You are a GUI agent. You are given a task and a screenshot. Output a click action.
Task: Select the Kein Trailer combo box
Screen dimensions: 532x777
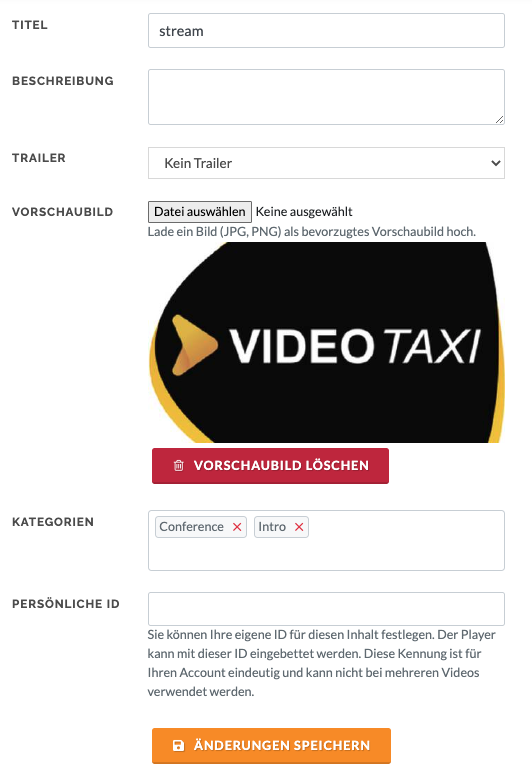[326, 163]
